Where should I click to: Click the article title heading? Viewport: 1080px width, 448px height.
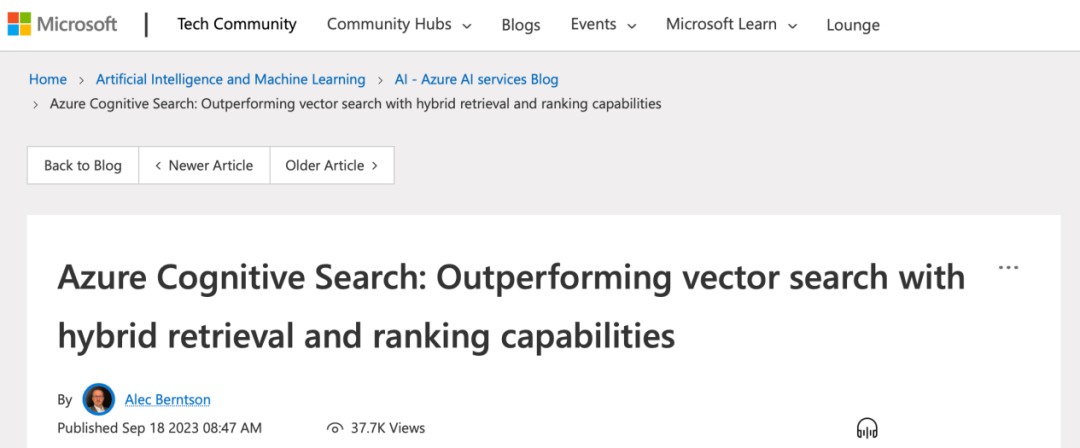tap(511, 307)
